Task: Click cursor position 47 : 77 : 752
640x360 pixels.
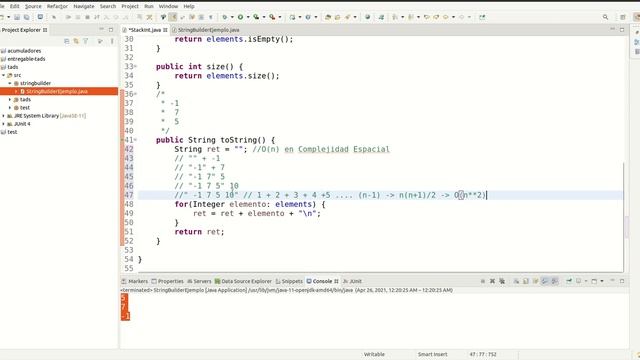Action: pos(483,354)
